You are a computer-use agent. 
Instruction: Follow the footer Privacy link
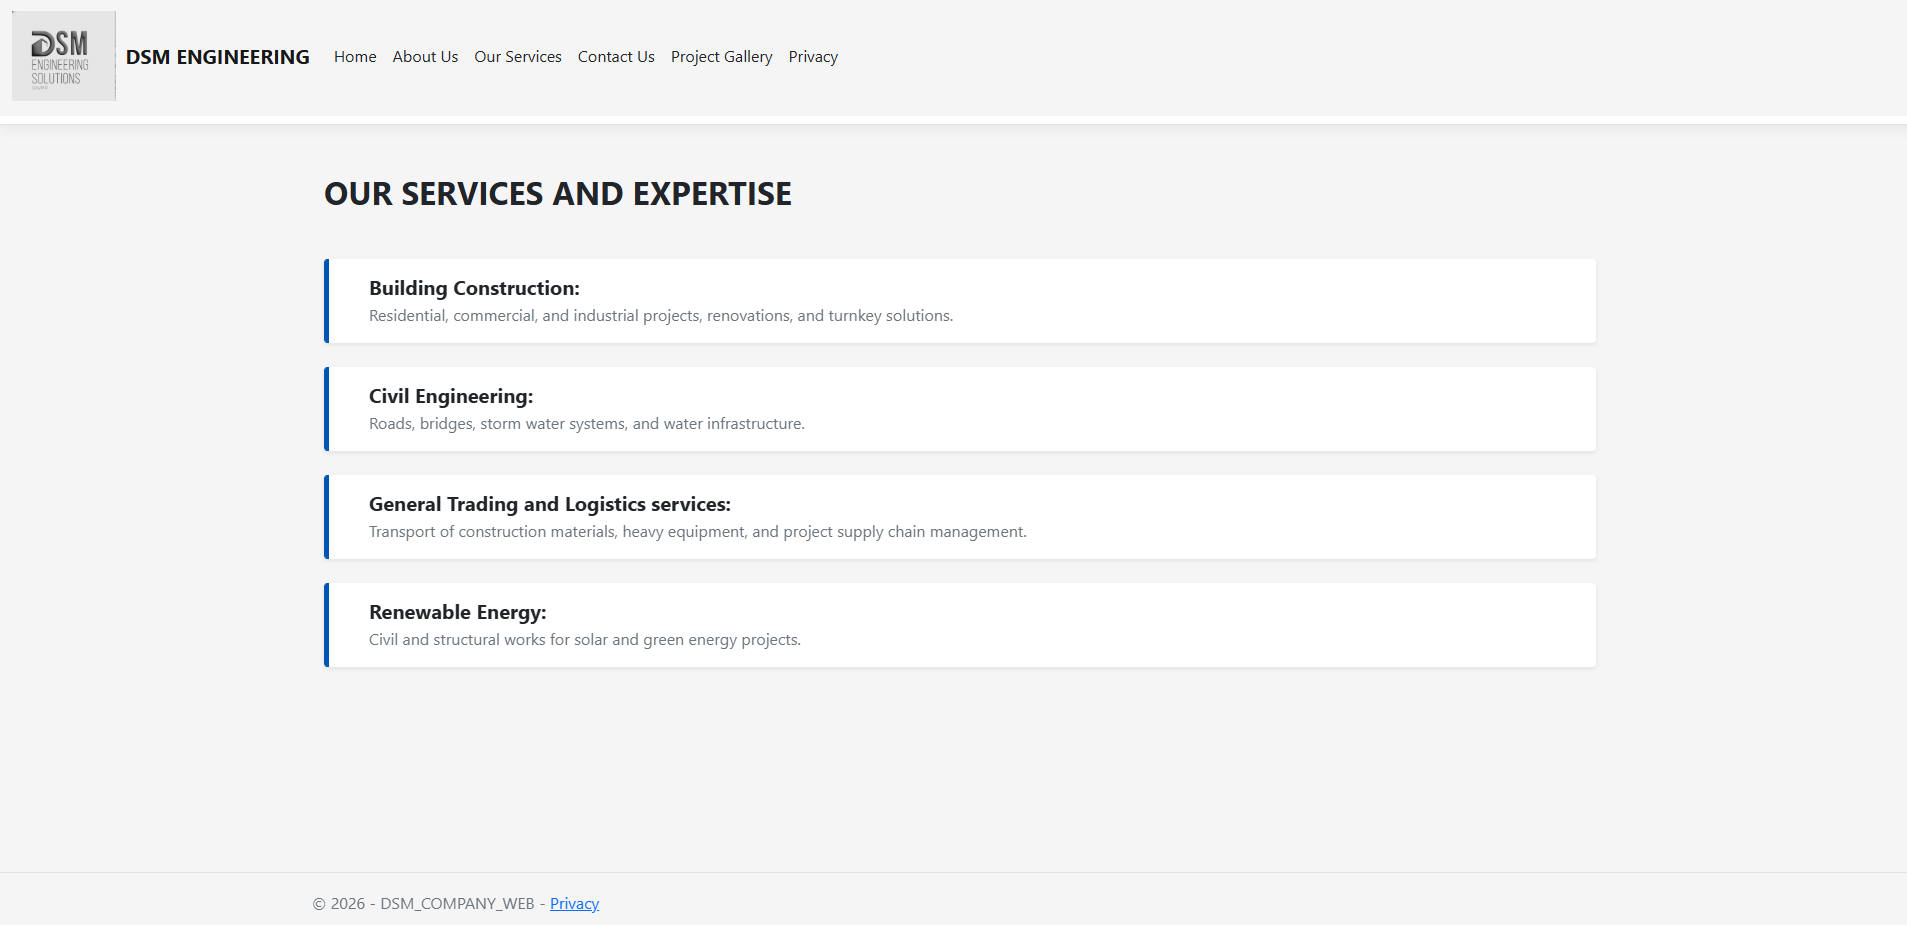point(574,904)
